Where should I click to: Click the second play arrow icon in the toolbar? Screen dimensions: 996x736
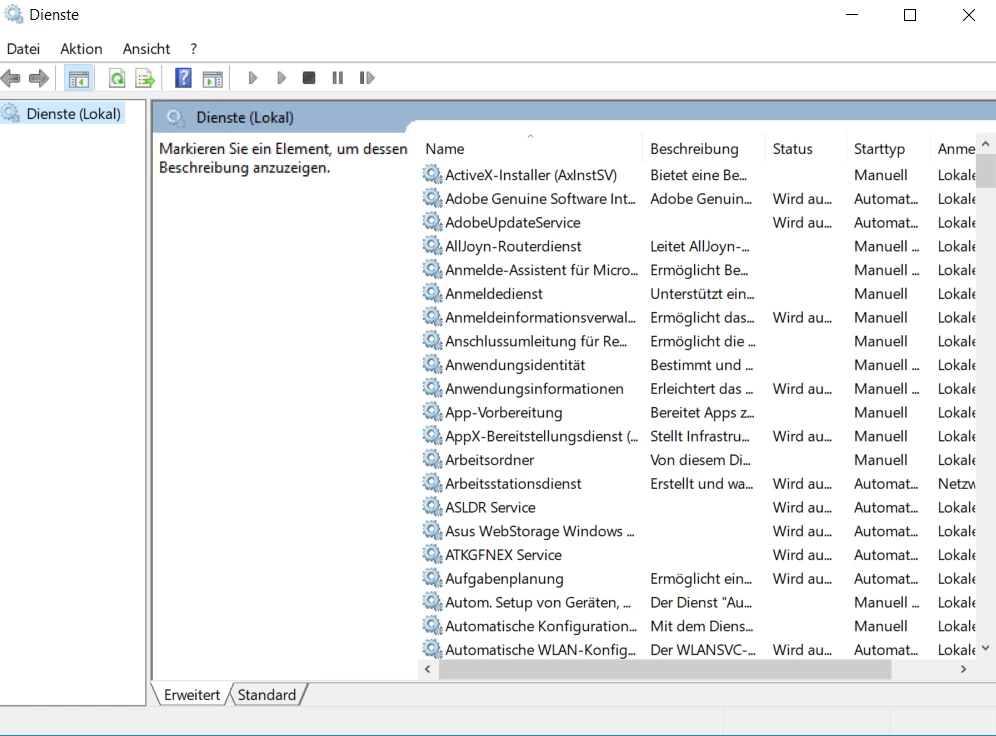tap(281, 78)
